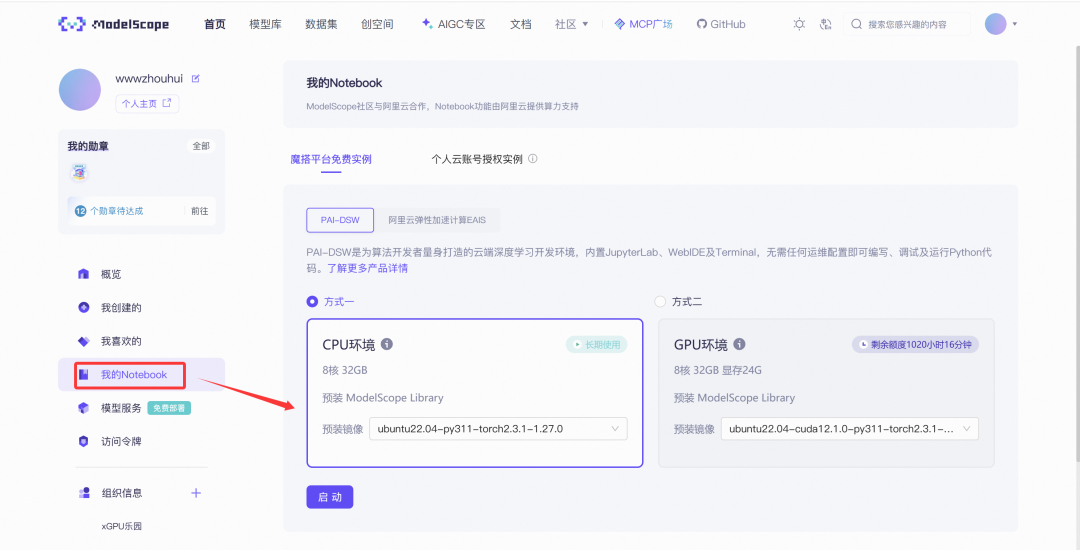Screen dimensions: 1080x550
Task: Select the CPU环境 card
Action: [x=475, y=393]
